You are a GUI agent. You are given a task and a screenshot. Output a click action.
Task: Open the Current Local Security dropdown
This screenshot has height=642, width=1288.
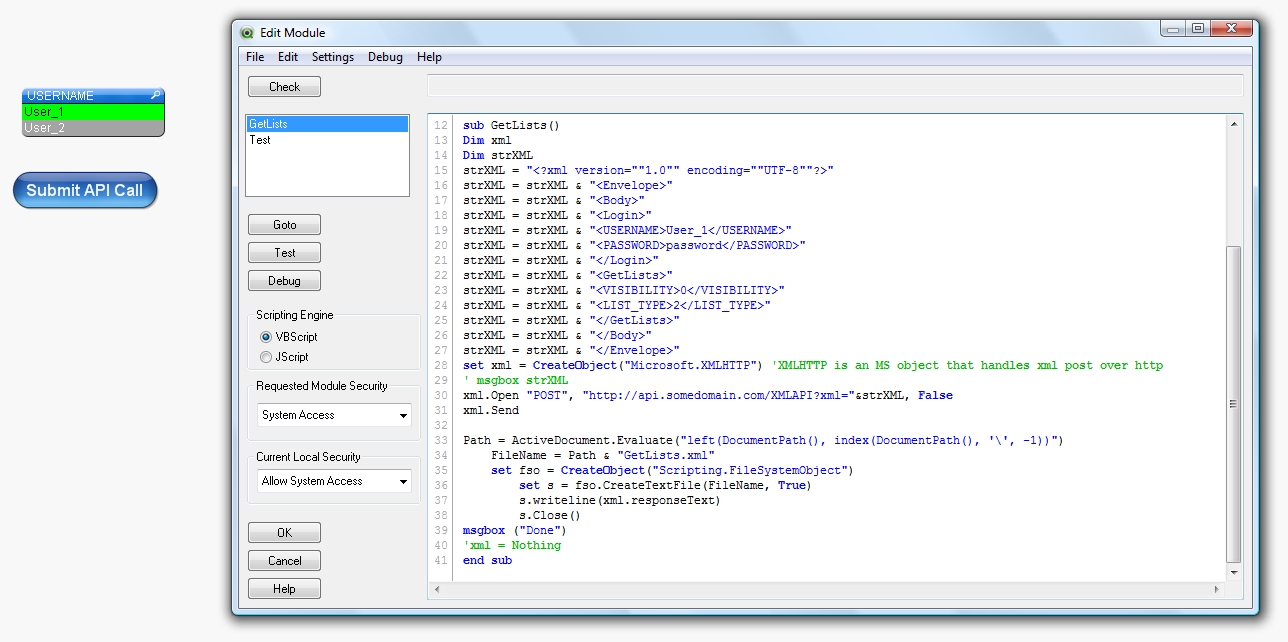point(403,481)
